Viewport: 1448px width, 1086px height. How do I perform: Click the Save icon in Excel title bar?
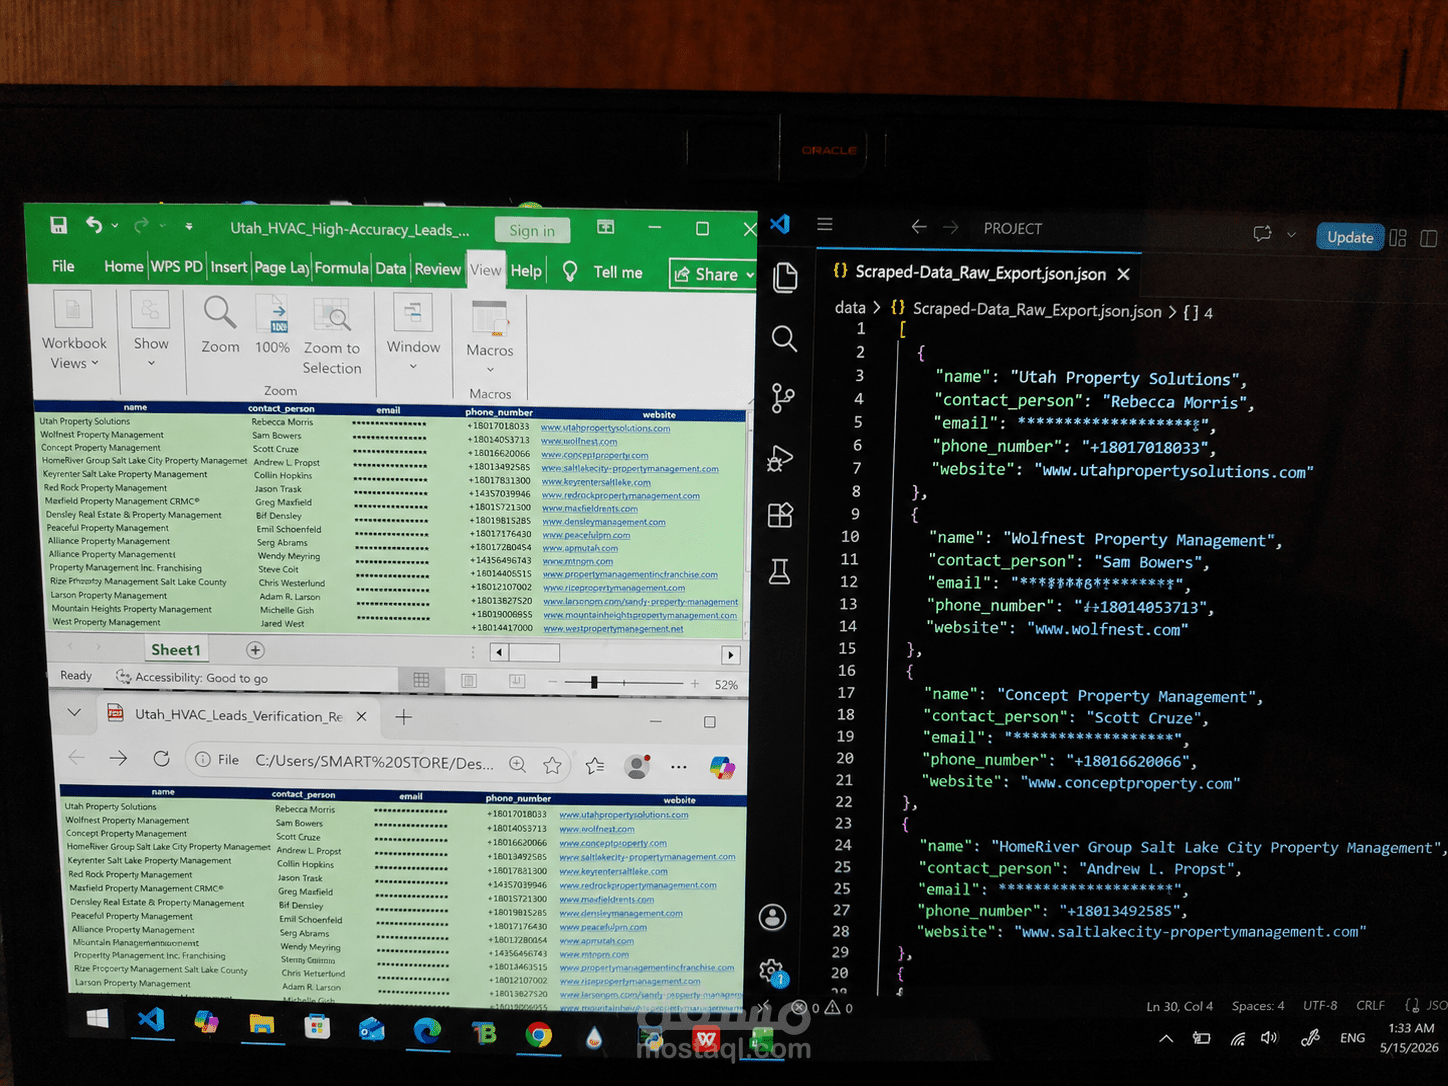[x=59, y=225]
